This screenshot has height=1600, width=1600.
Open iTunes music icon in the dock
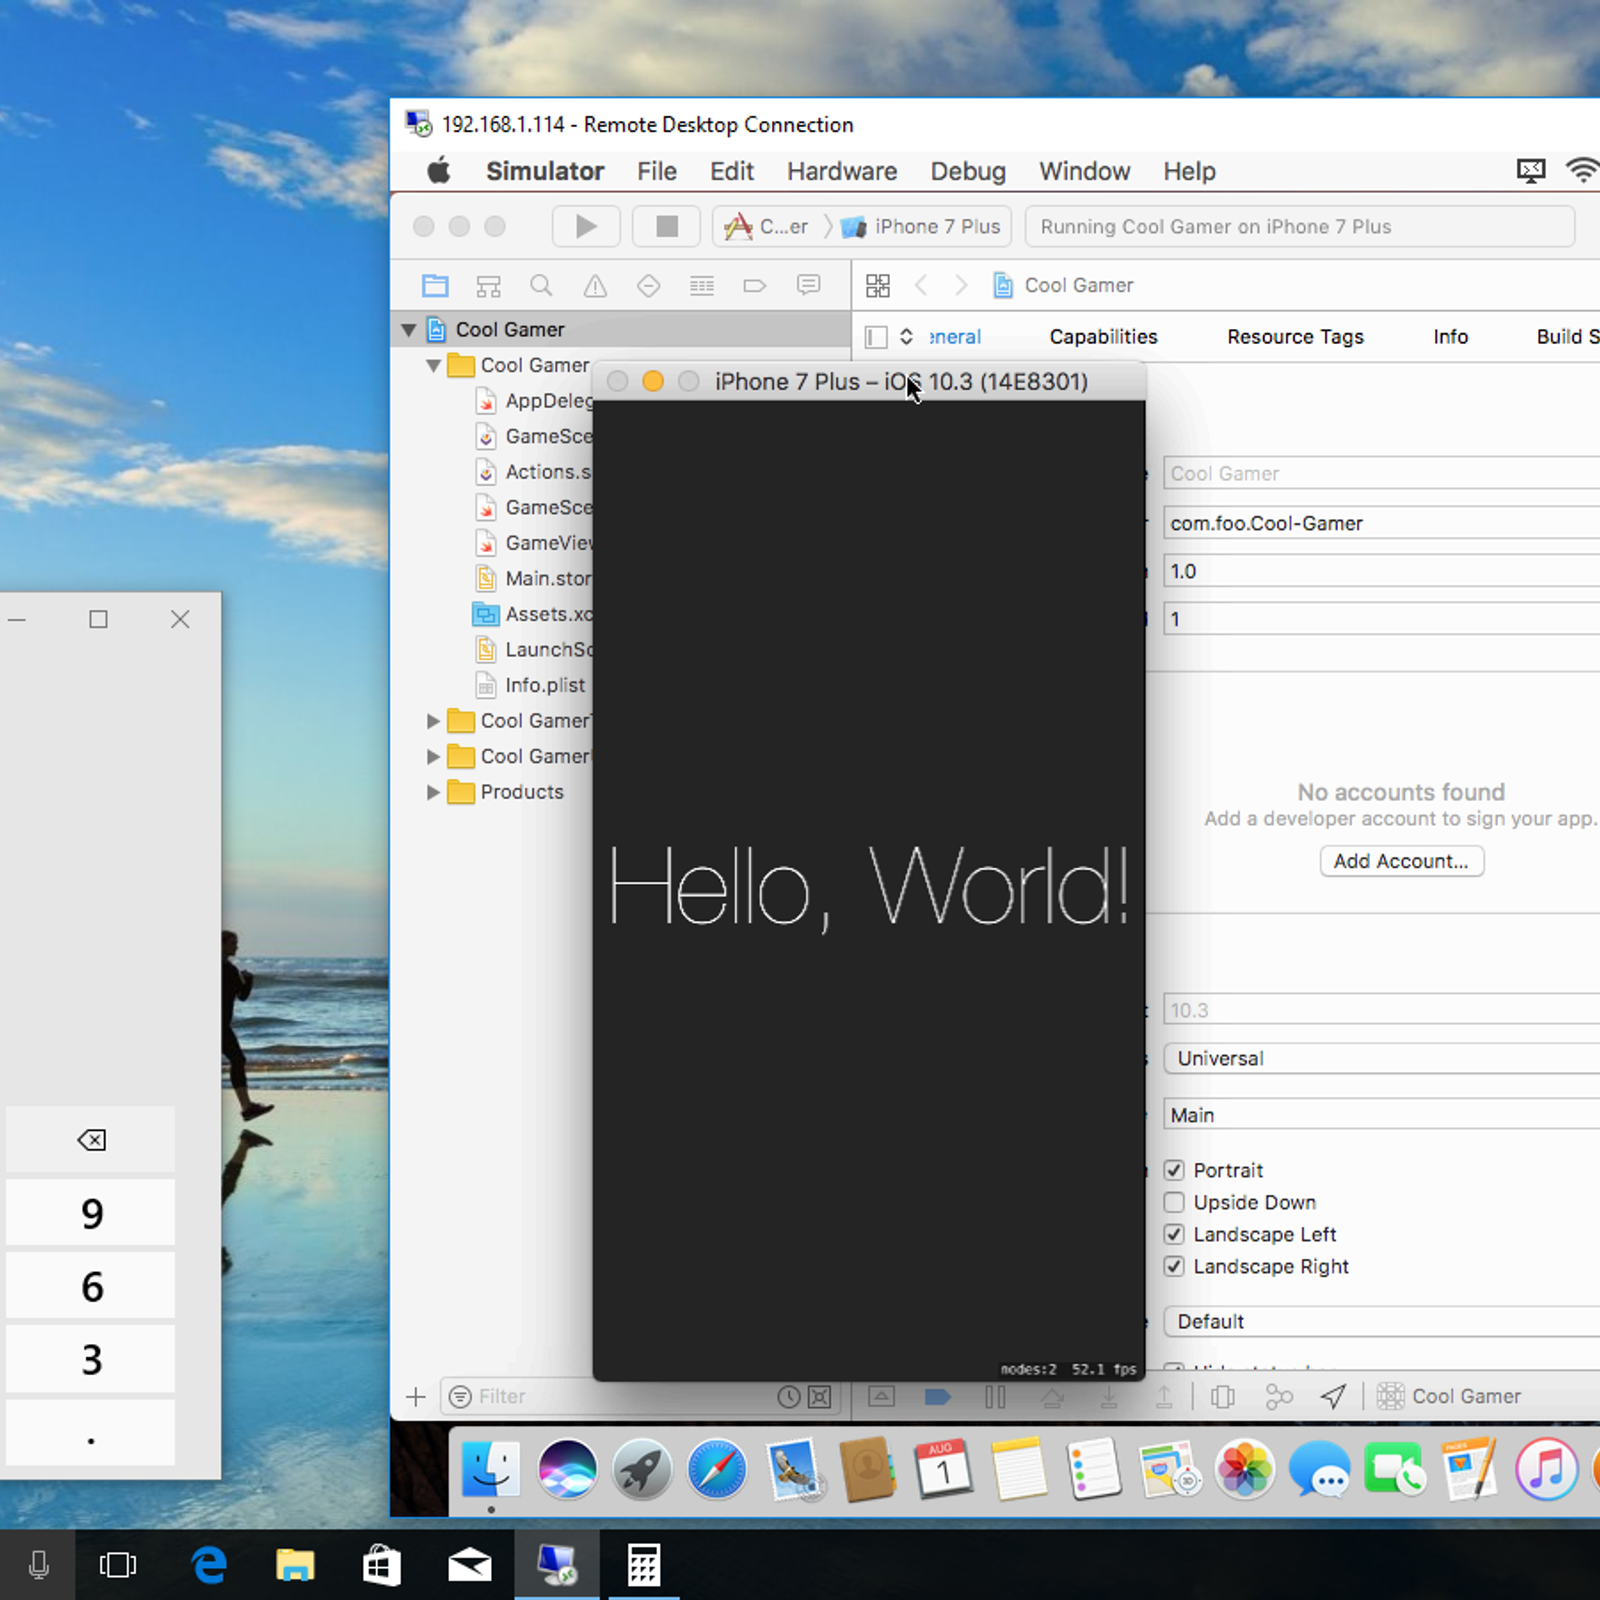[1546, 1470]
